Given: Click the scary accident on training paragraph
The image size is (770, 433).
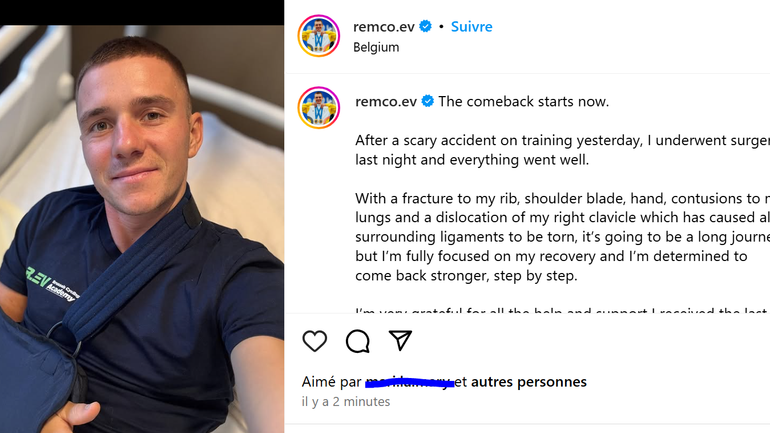Looking at the screenshot, I should coord(562,150).
